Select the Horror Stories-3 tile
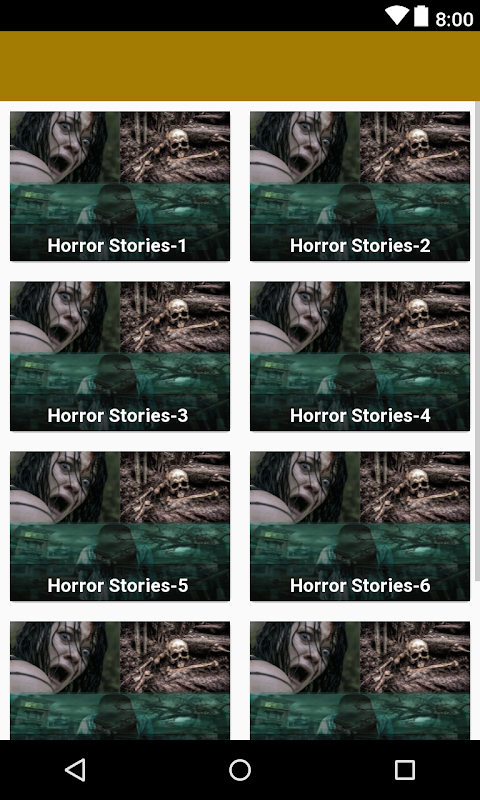This screenshot has width=480, height=800. [120, 356]
